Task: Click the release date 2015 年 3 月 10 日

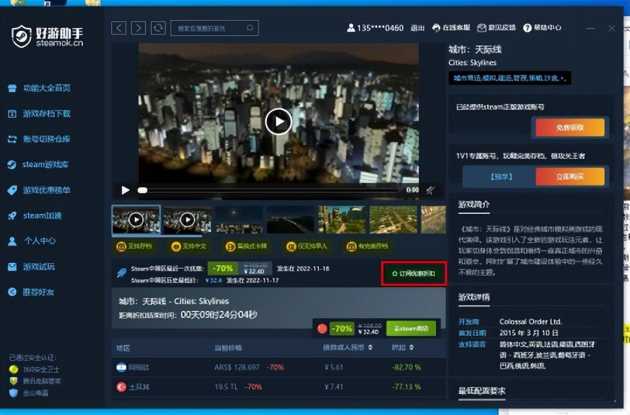Action: [529, 333]
